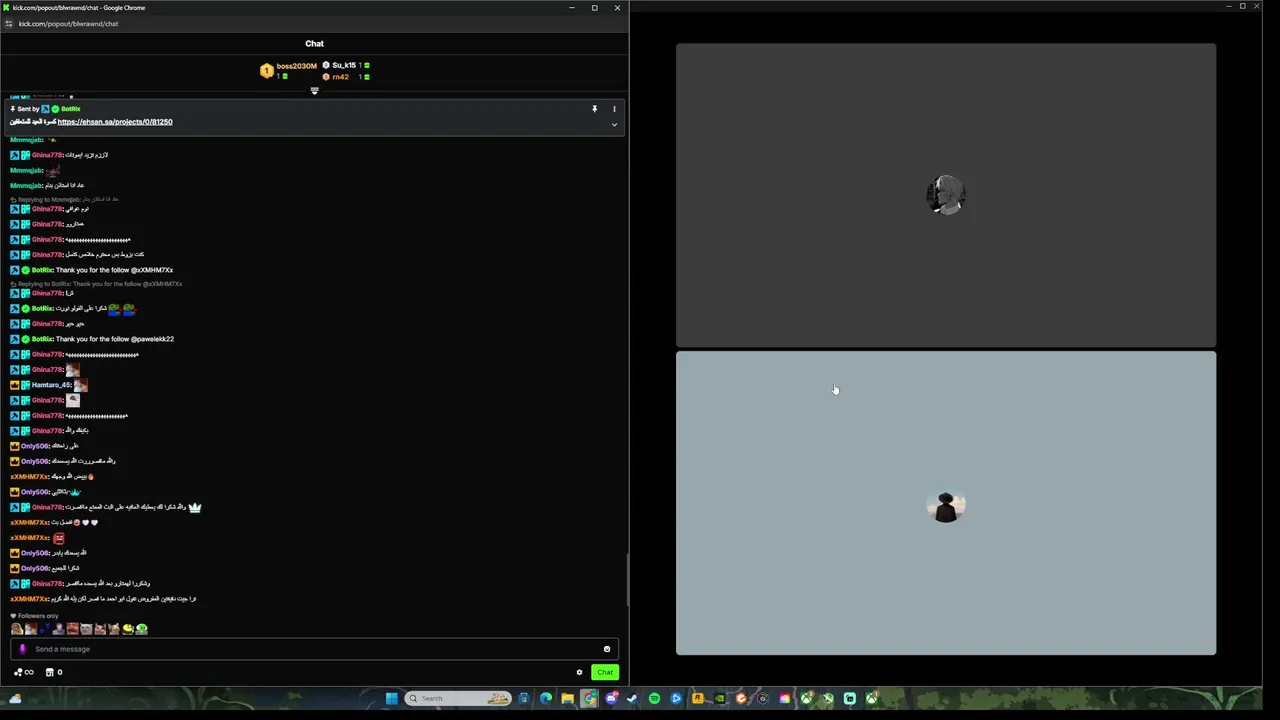Click the gold rank 1 badge
The width and height of the screenshot is (1280, 720).
tap(266, 71)
